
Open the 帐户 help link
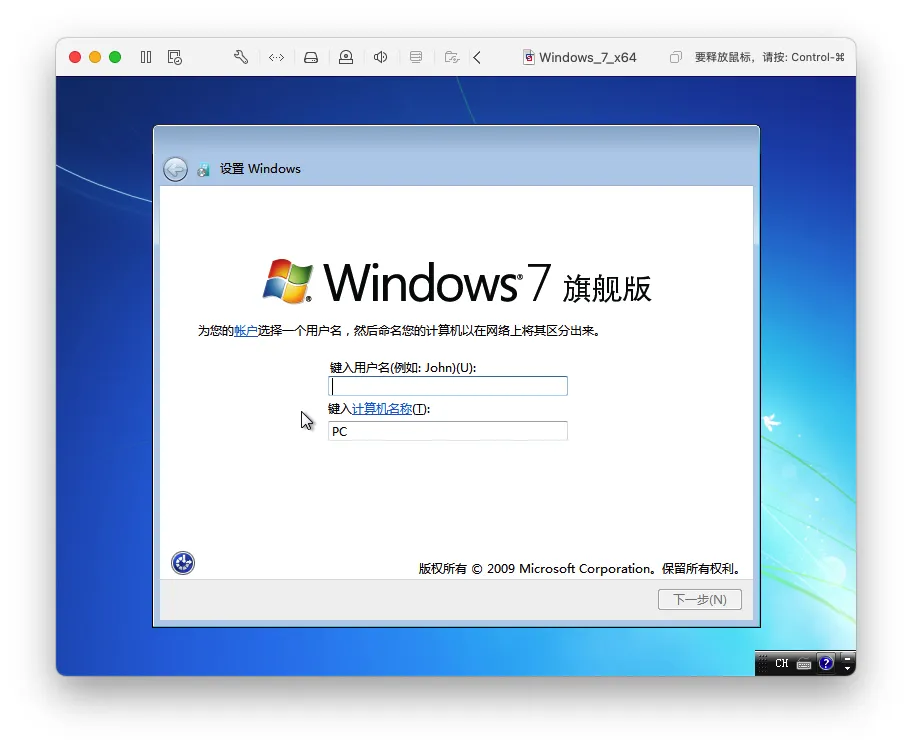245,330
